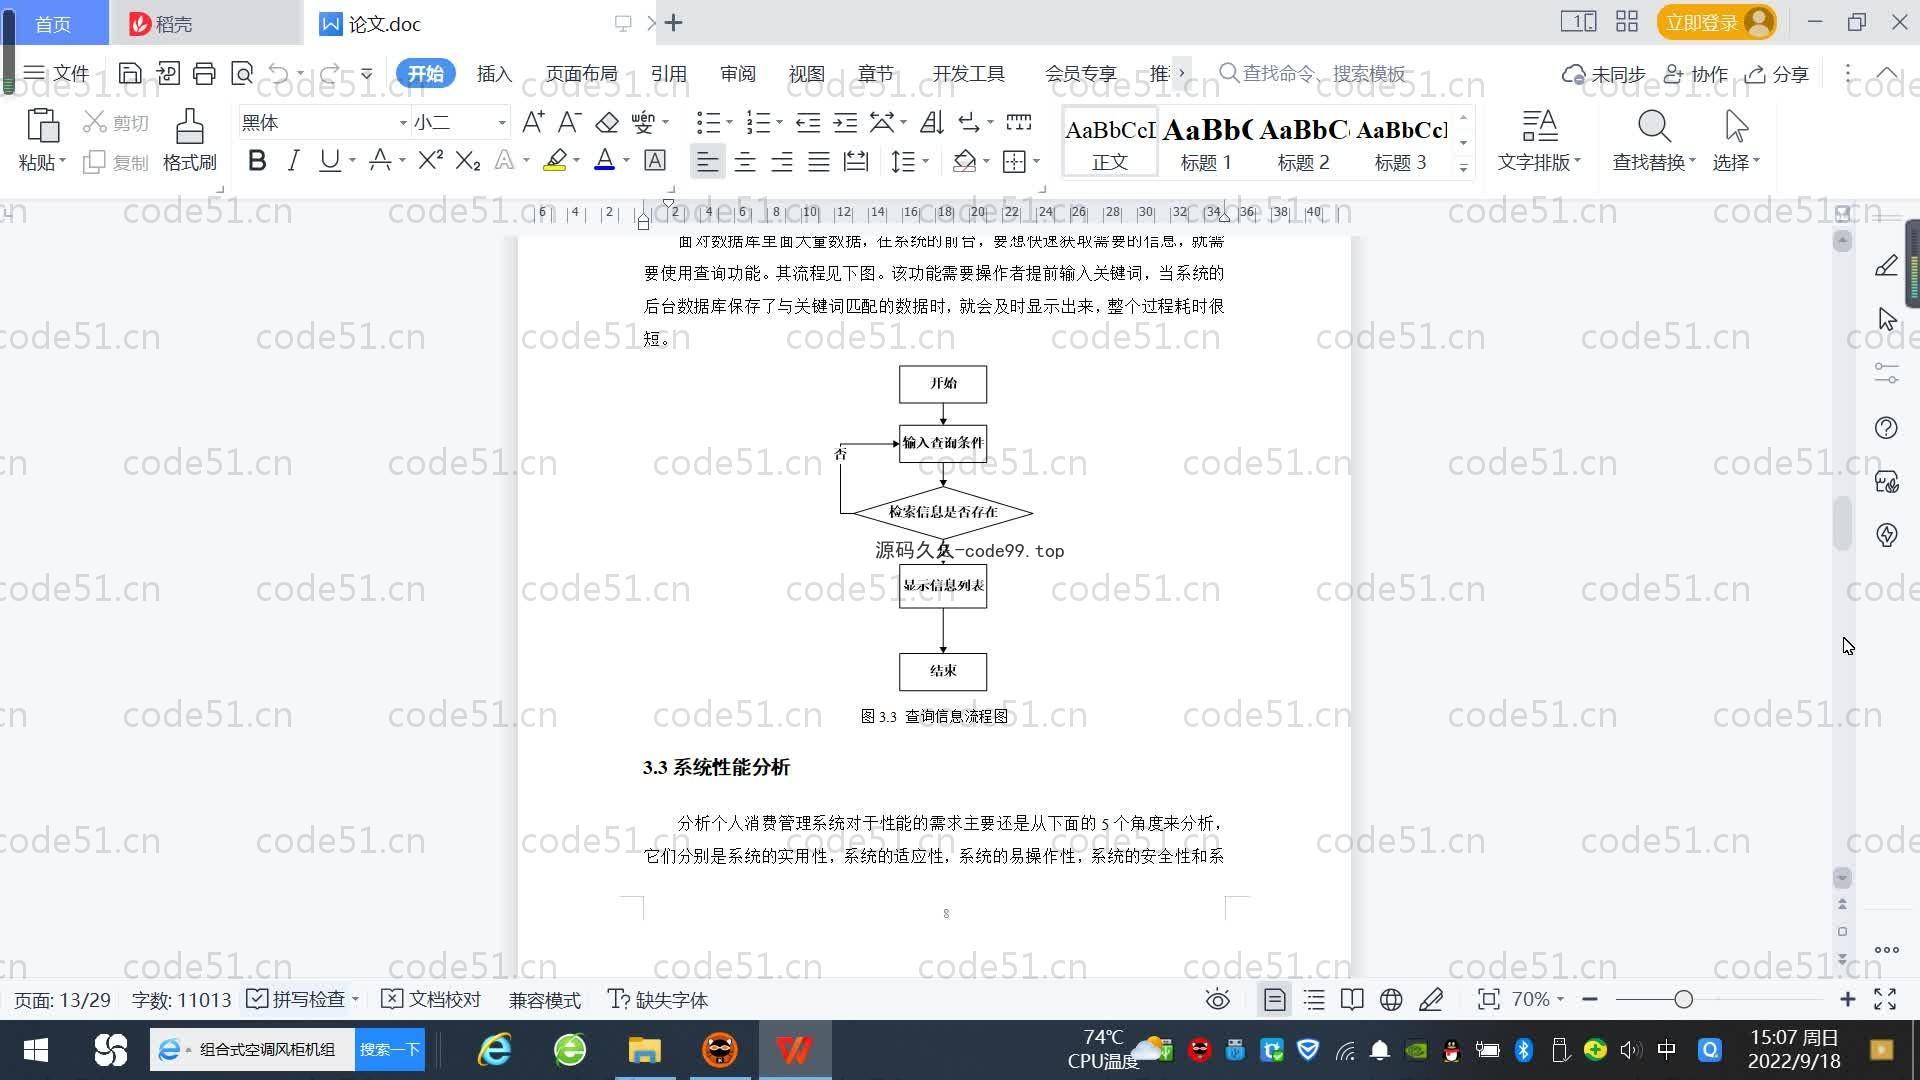Open Print Preview icon
The width and height of the screenshot is (1920, 1080).
(242, 73)
